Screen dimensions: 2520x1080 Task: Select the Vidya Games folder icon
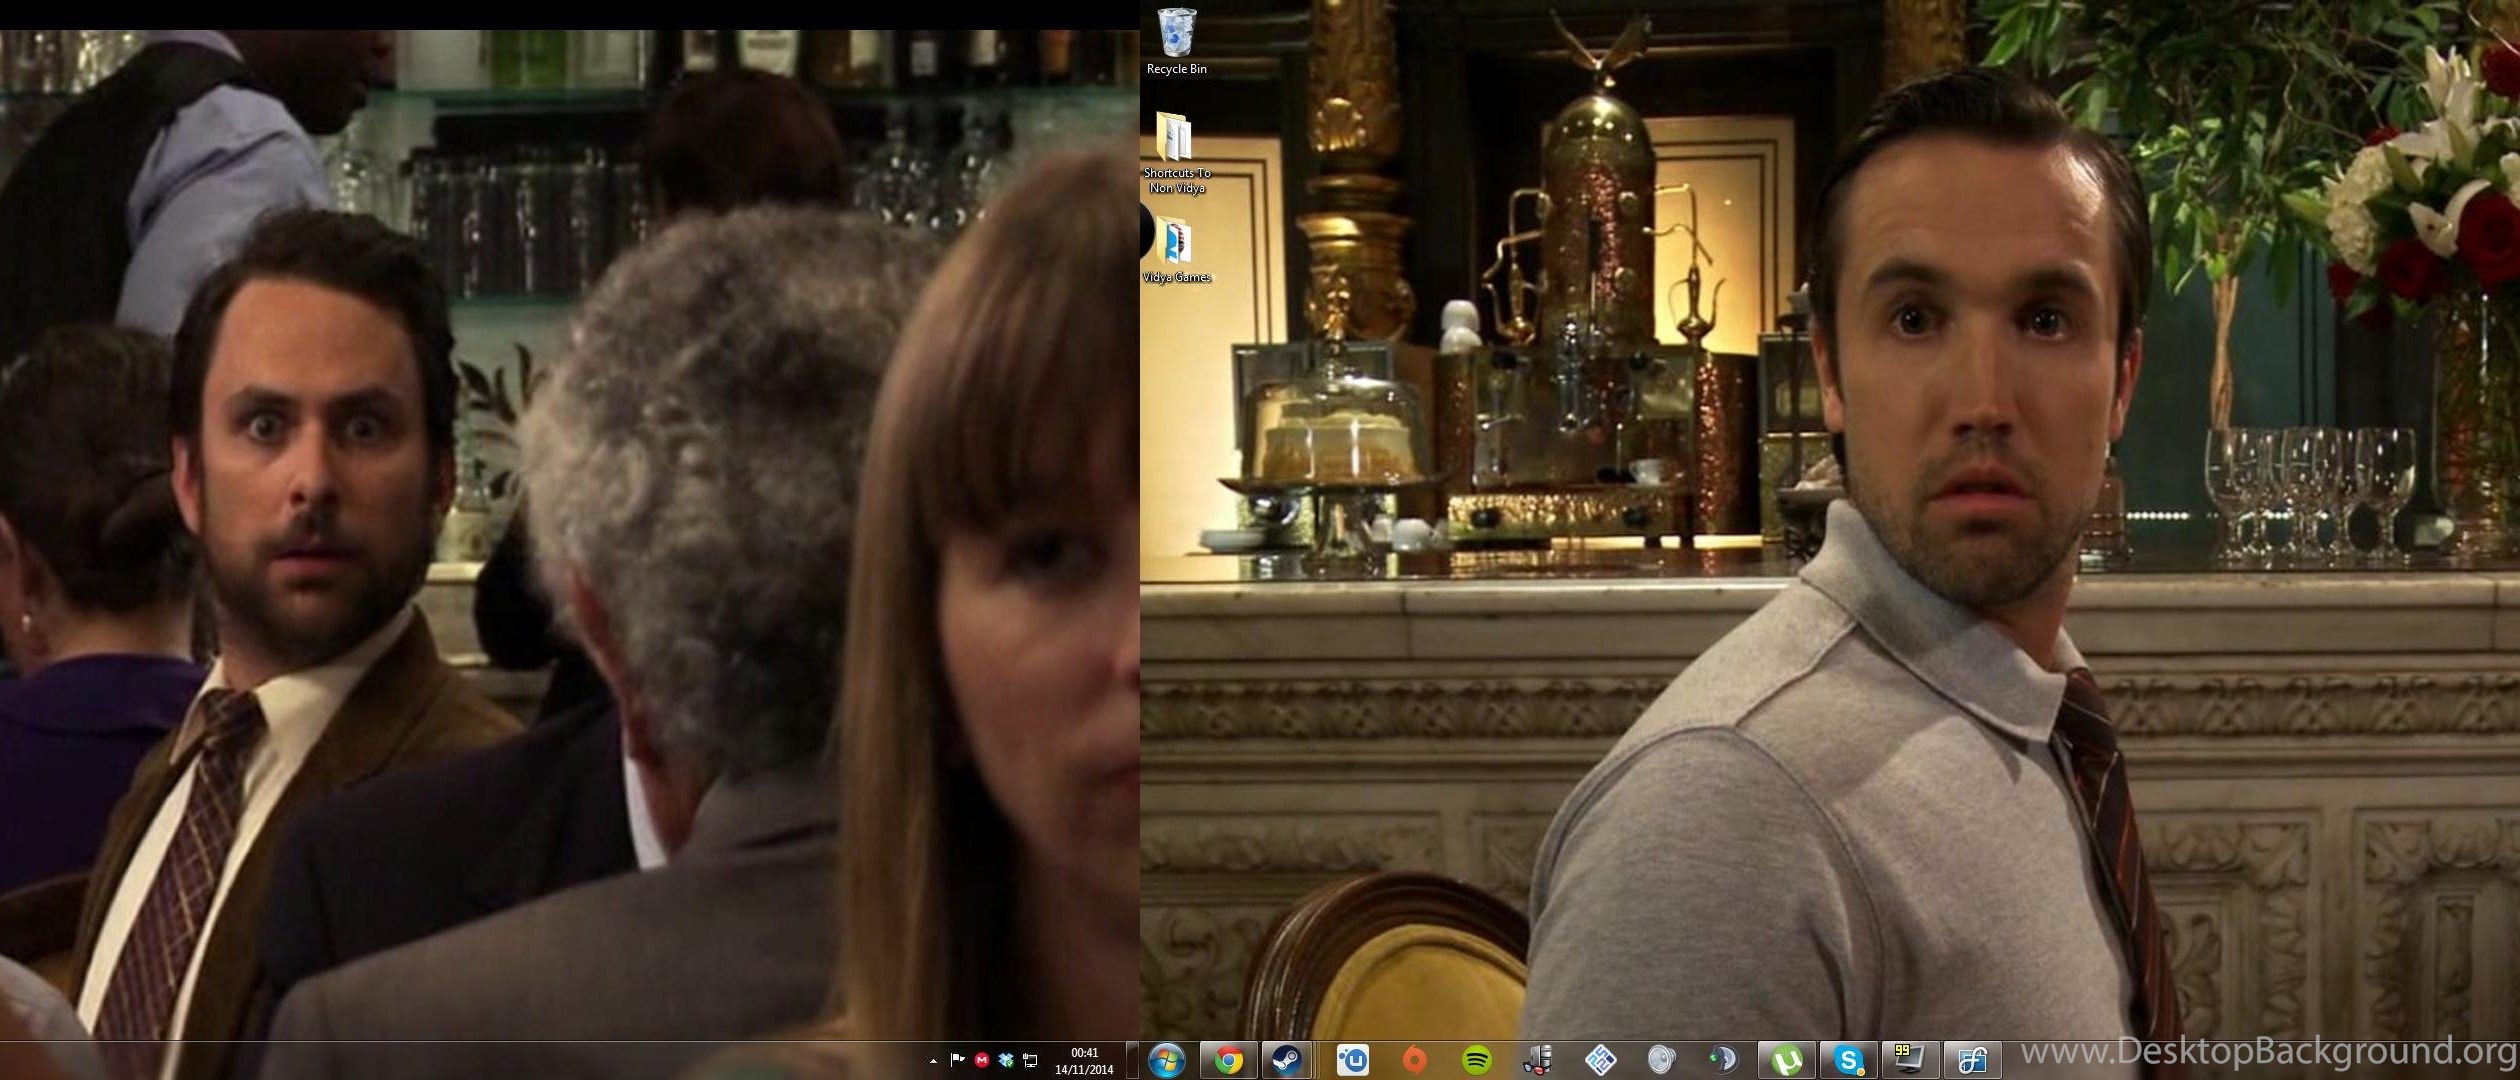tap(1176, 251)
